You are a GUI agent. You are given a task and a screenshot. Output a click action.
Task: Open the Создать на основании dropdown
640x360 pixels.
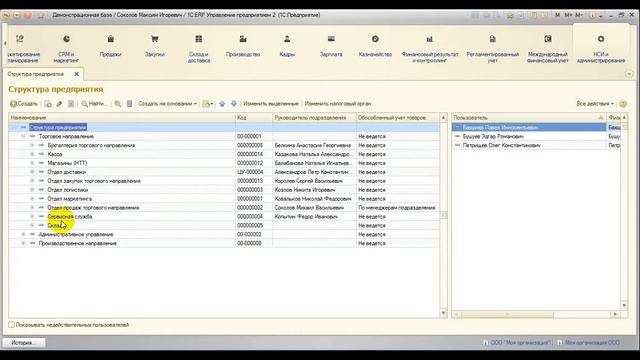(x=167, y=104)
